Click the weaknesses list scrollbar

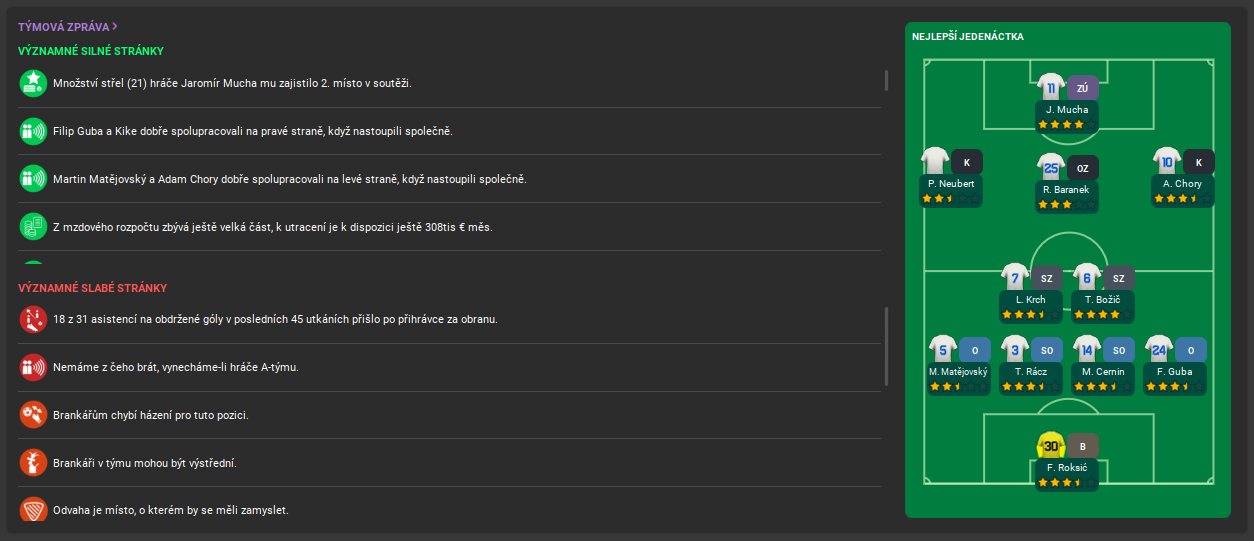(886, 346)
